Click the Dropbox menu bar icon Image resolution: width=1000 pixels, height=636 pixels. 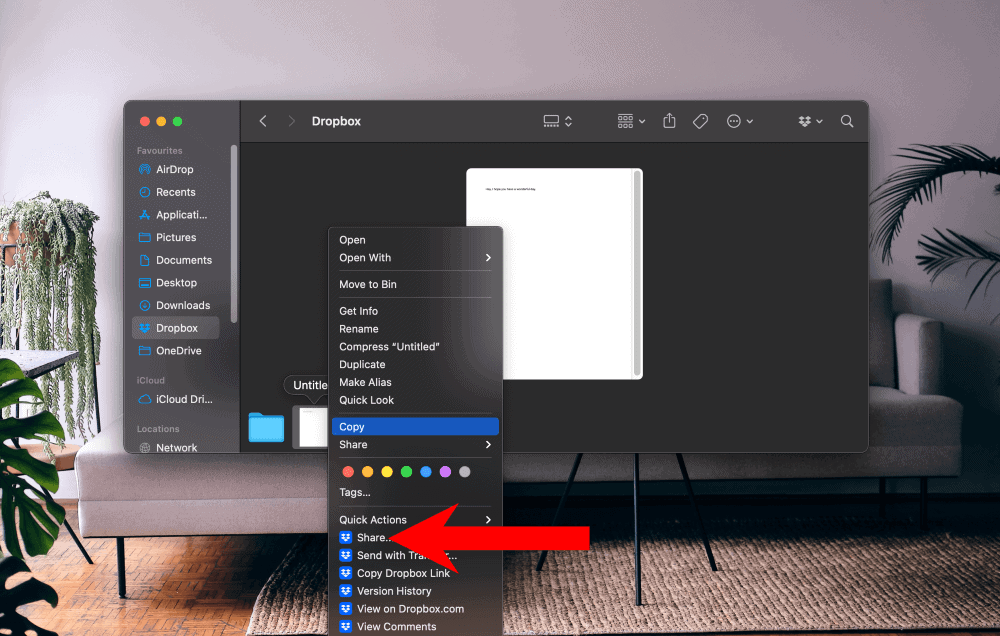[x=806, y=120]
